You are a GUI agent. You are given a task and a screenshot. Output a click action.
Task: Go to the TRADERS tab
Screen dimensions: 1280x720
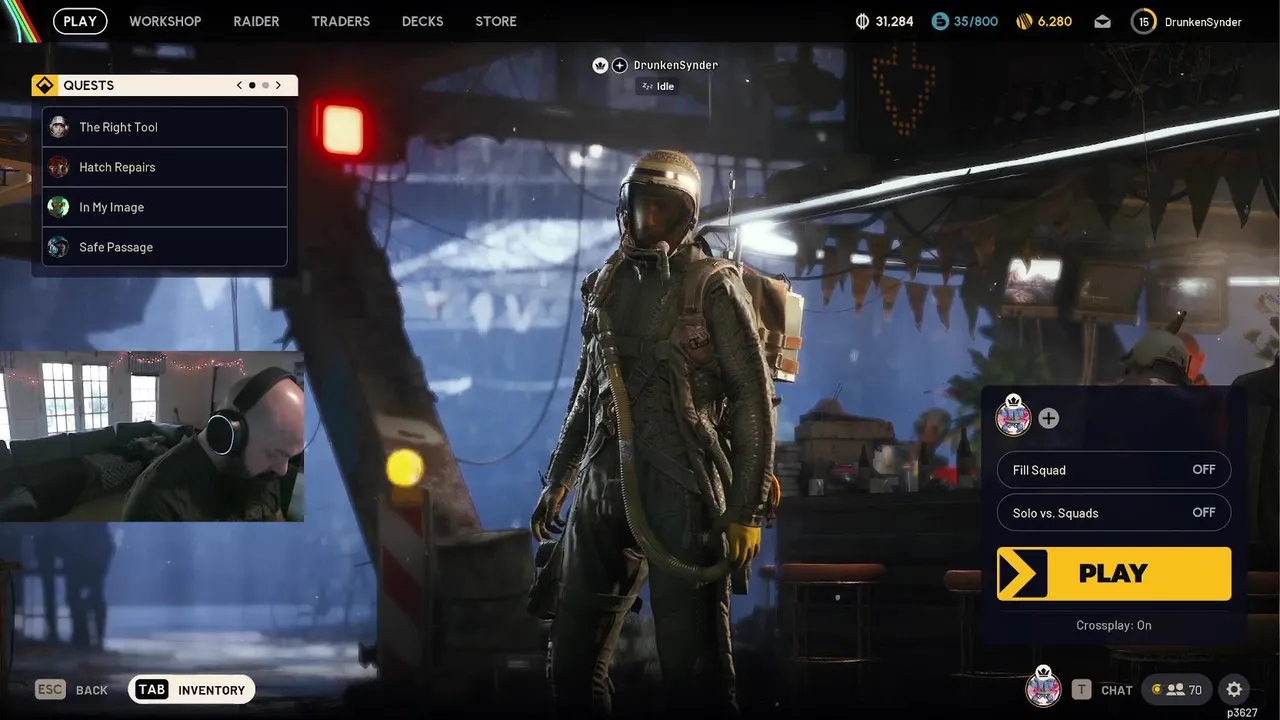[340, 21]
